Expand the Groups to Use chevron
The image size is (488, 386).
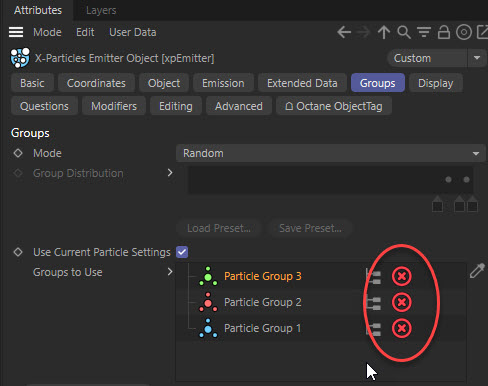click(x=170, y=272)
